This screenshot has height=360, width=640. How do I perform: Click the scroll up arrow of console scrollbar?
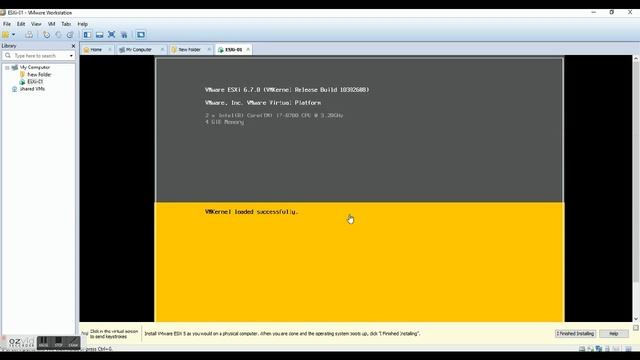(x=636, y=59)
